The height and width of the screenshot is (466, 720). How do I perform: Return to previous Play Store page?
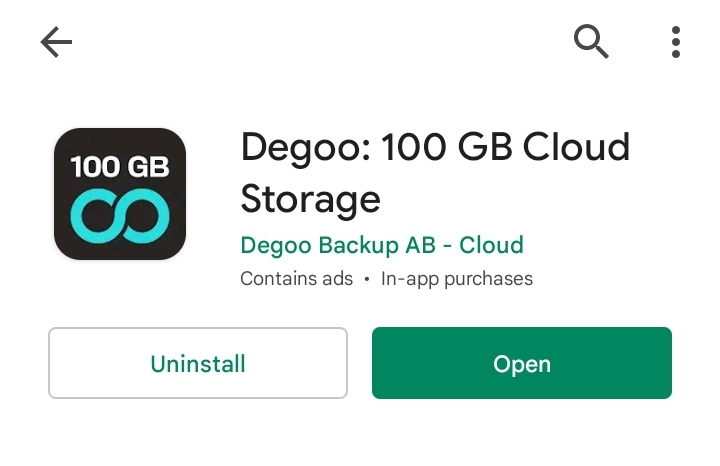click(56, 42)
